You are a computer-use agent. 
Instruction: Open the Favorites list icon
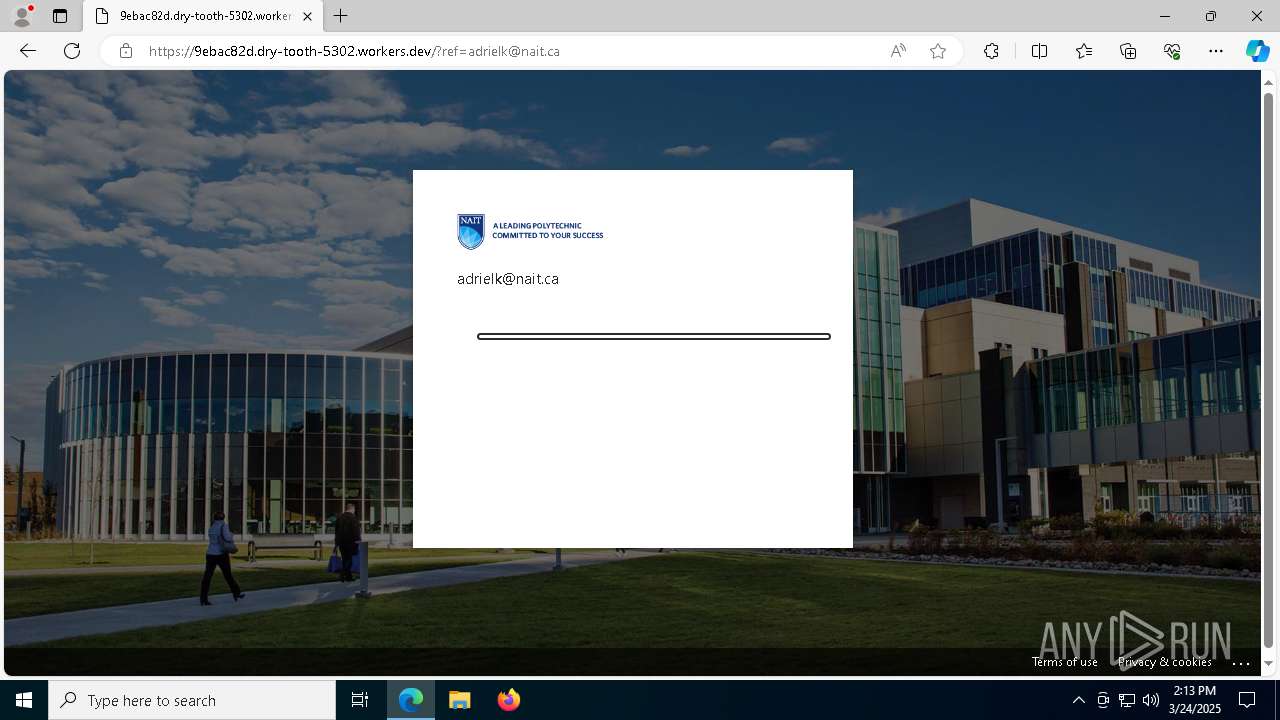[1084, 51]
